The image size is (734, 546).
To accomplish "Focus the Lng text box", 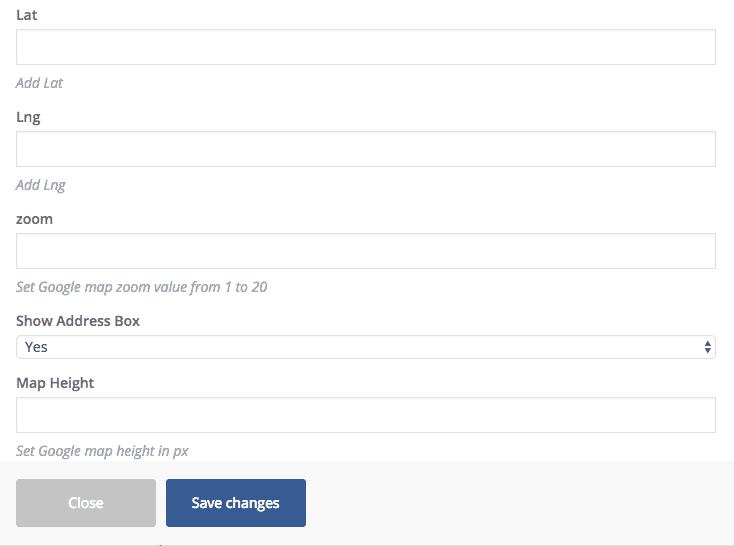I will click(365, 149).
